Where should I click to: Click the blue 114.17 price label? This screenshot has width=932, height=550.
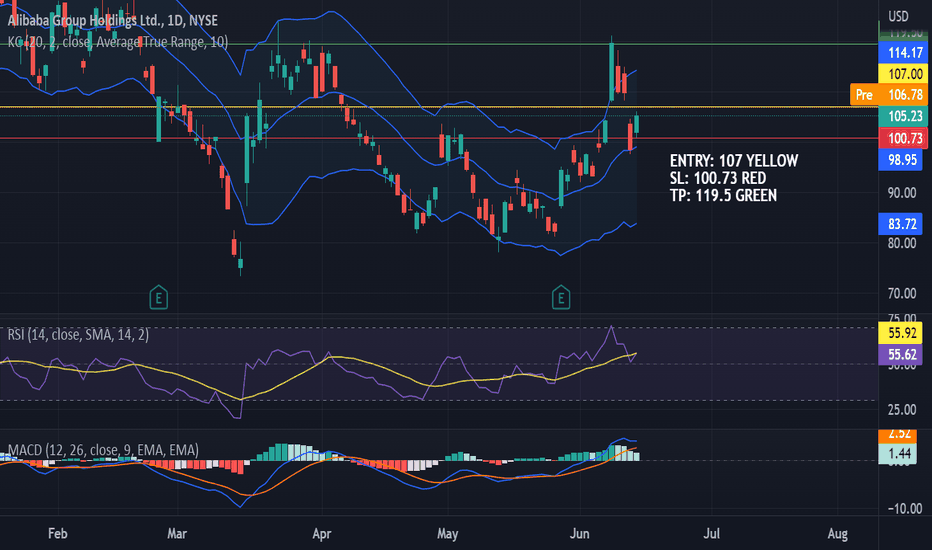point(902,53)
